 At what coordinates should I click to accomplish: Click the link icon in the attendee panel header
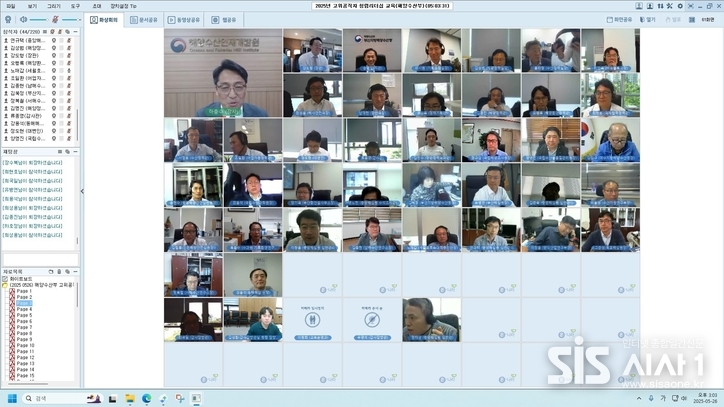67,32
